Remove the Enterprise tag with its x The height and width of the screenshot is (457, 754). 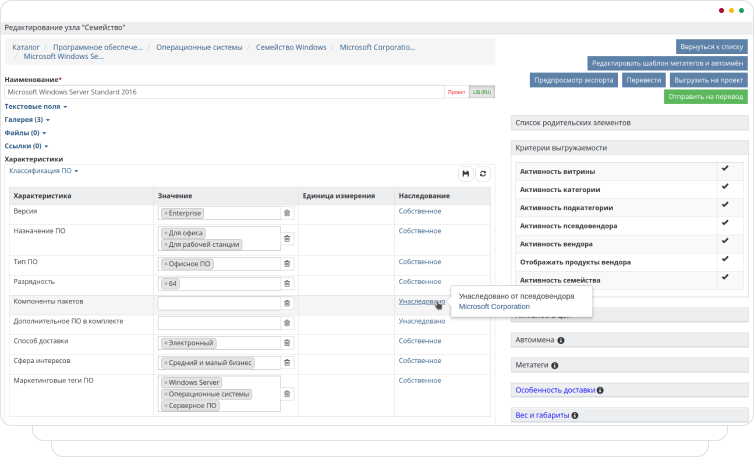tap(166, 213)
